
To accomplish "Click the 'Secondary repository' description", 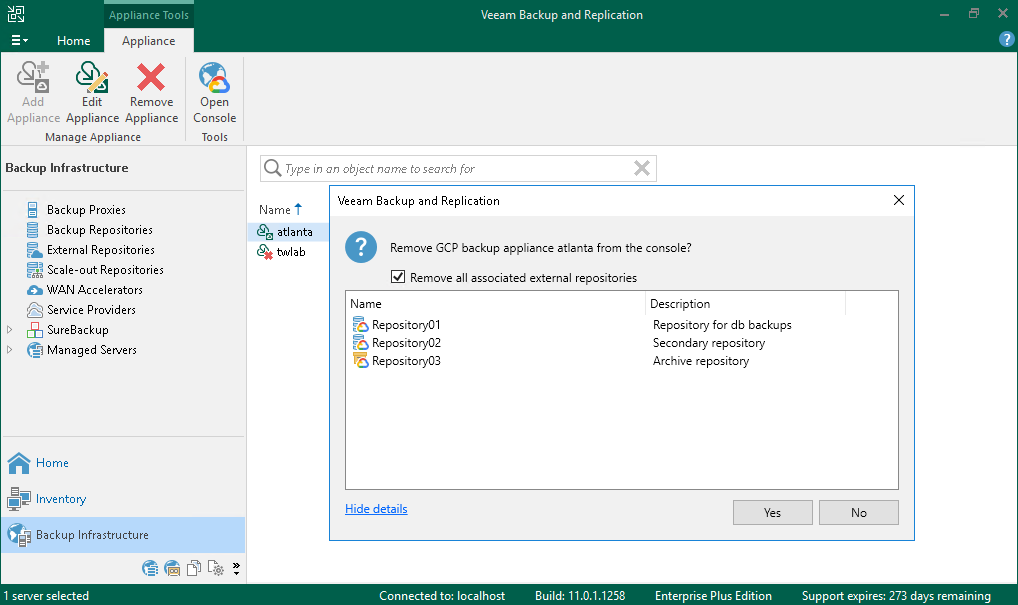I will point(709,343).
